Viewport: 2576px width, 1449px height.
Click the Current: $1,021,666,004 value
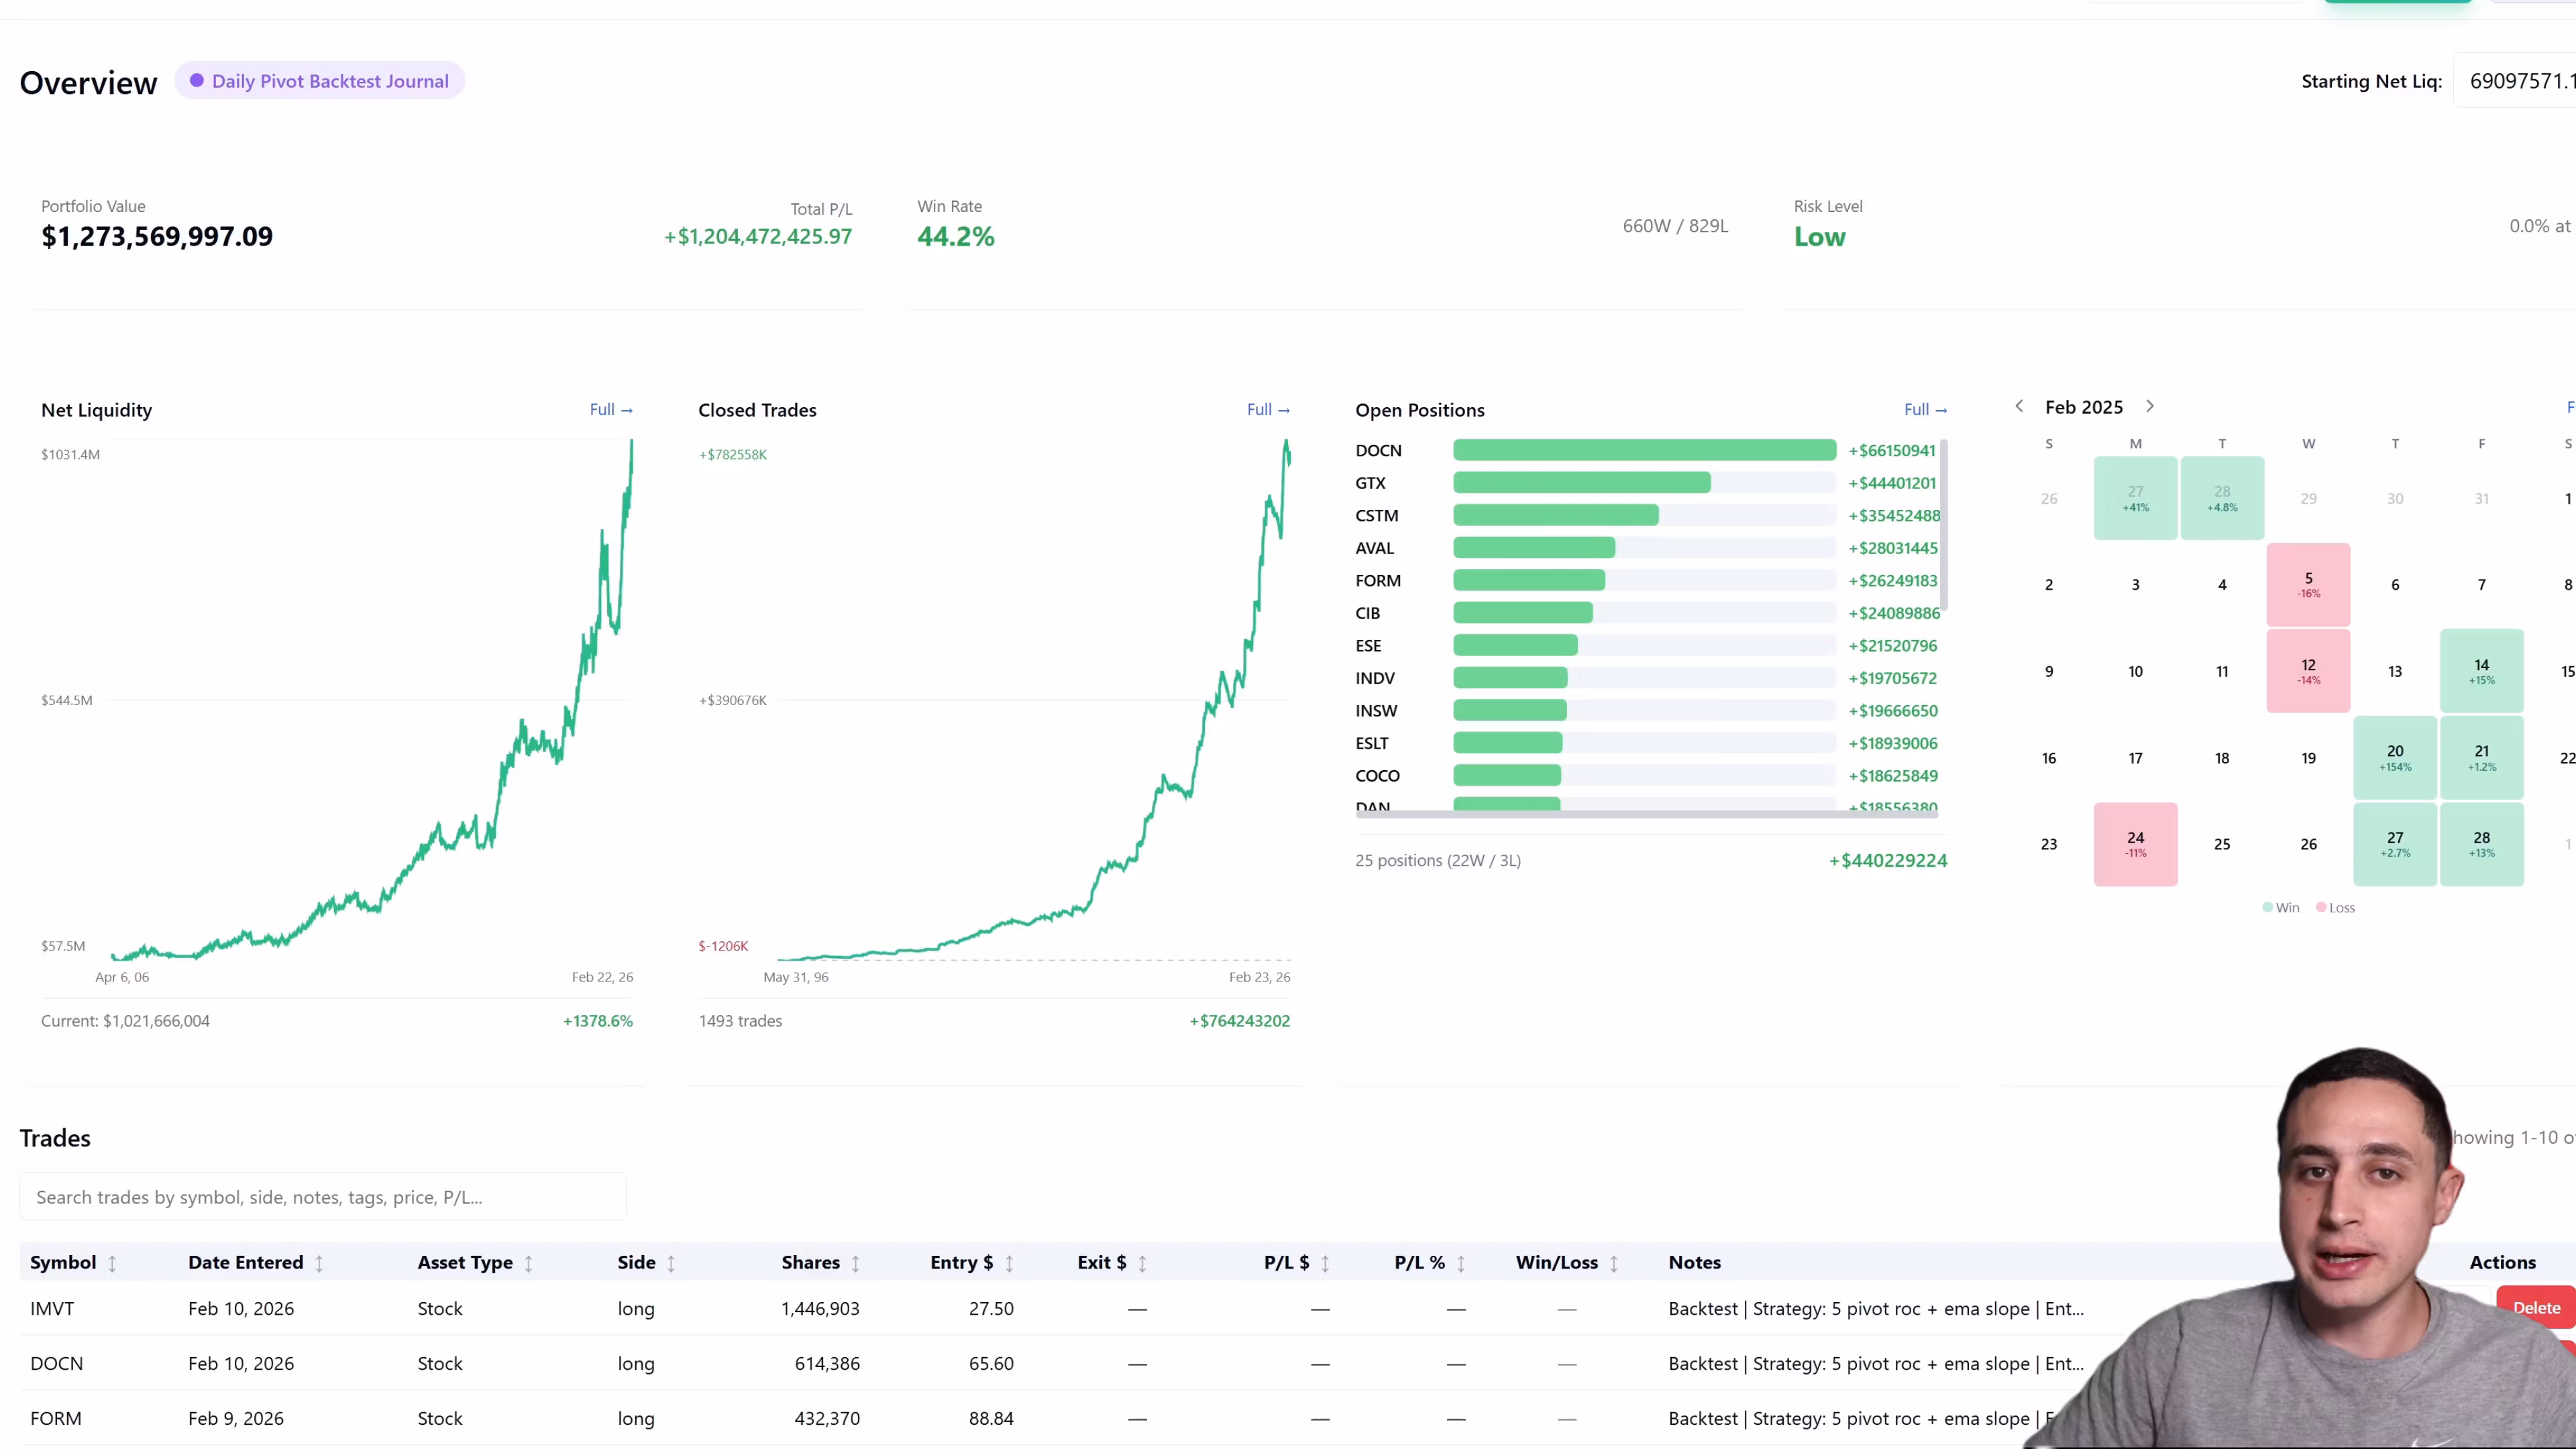tap(125, 1021)
